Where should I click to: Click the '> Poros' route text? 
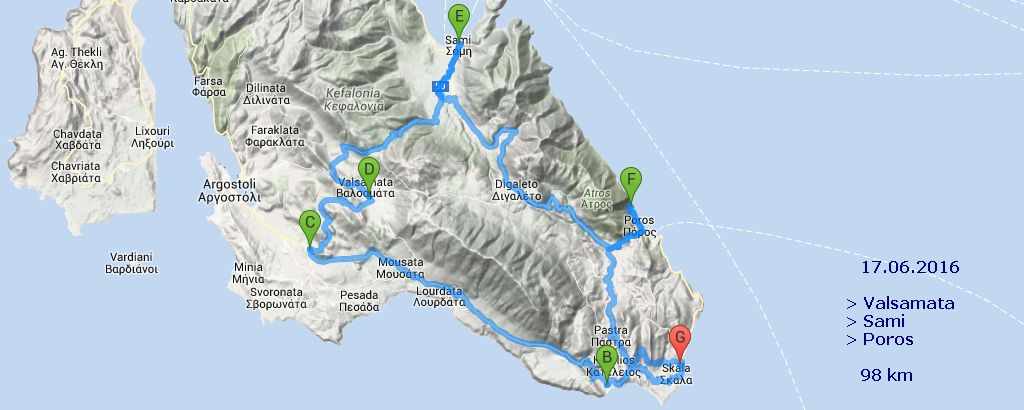(x=880, y=339)
